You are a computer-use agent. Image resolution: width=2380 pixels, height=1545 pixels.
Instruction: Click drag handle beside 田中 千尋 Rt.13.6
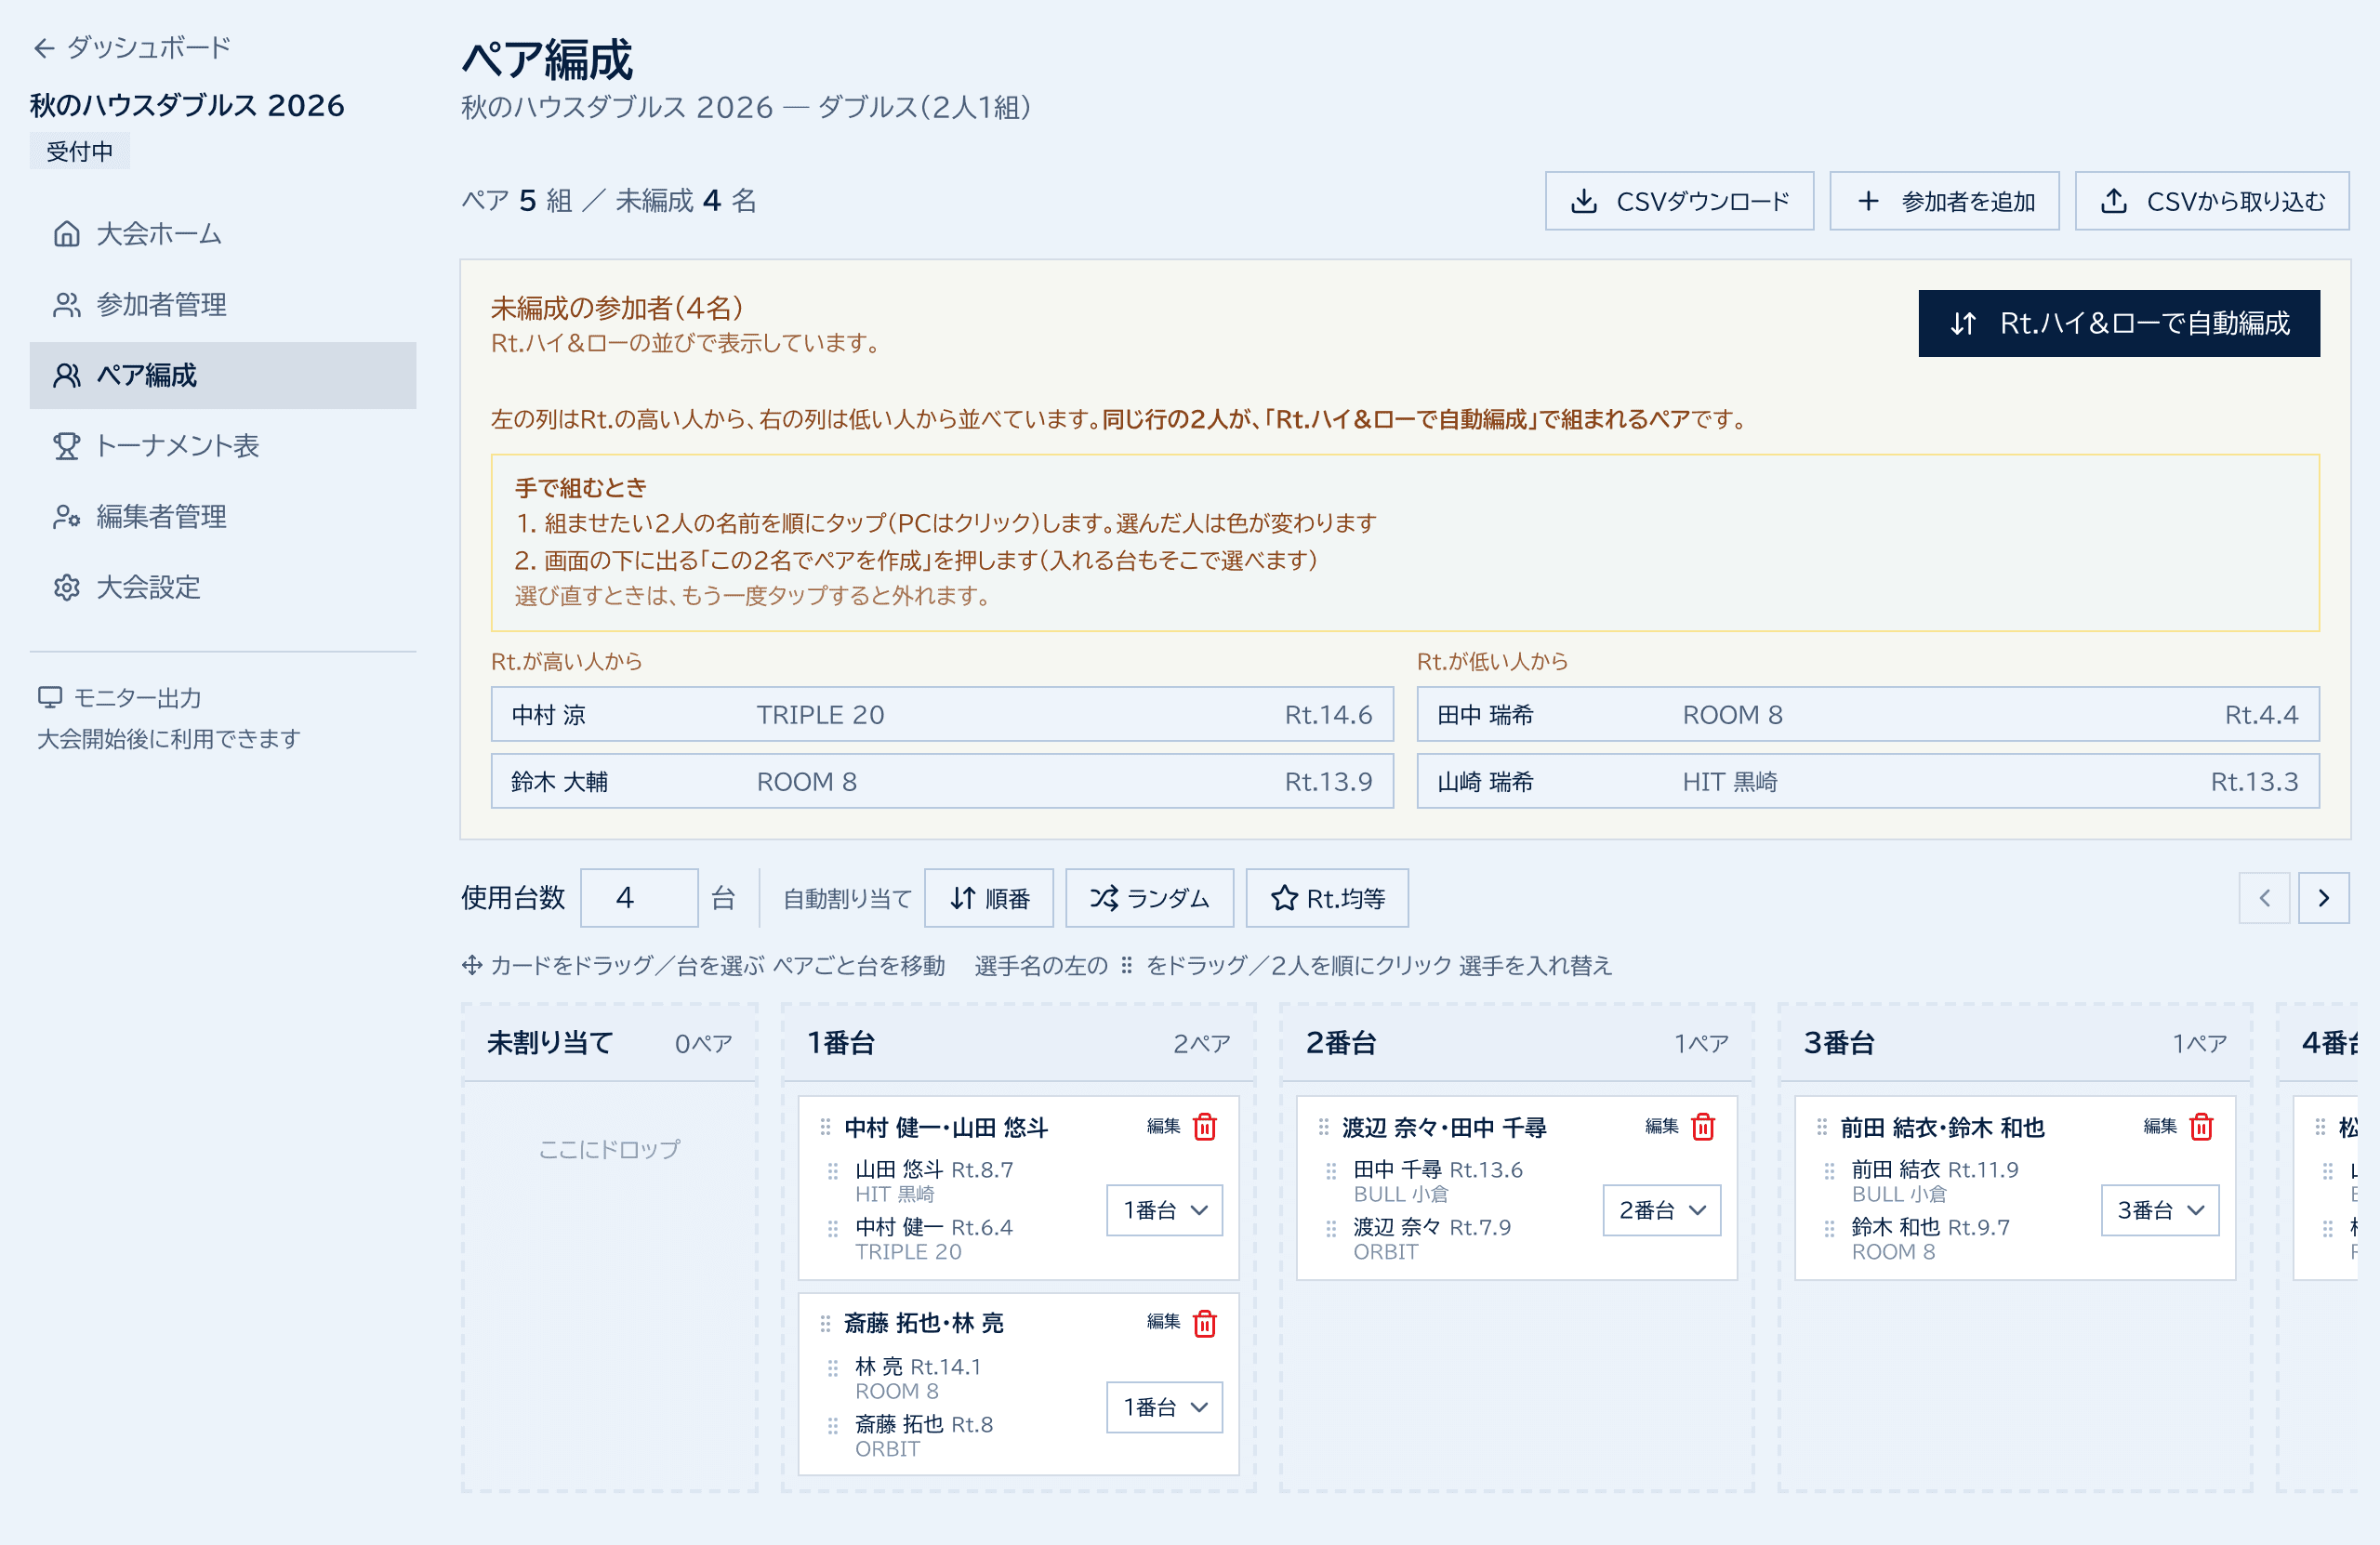click(x=1330, y=1170)
